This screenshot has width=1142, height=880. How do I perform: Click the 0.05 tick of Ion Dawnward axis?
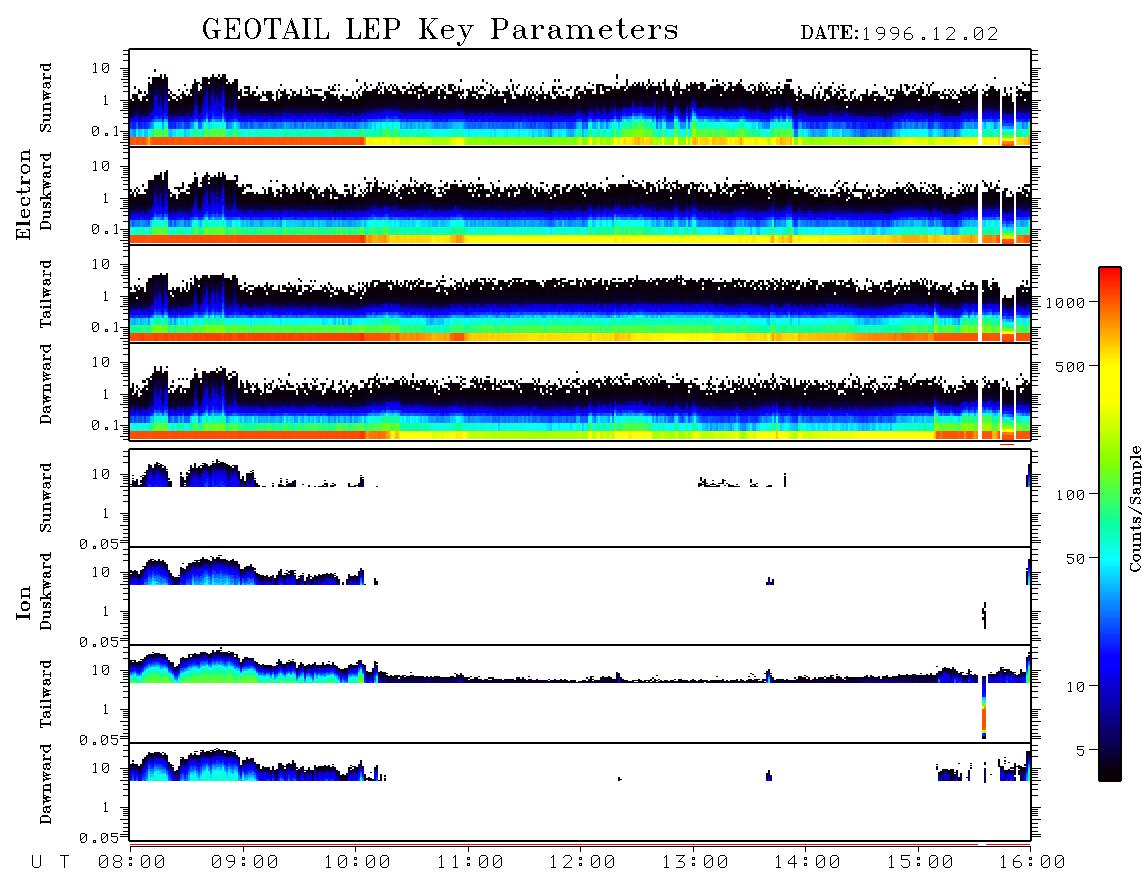pyautogui.click(x=98, y=838)
